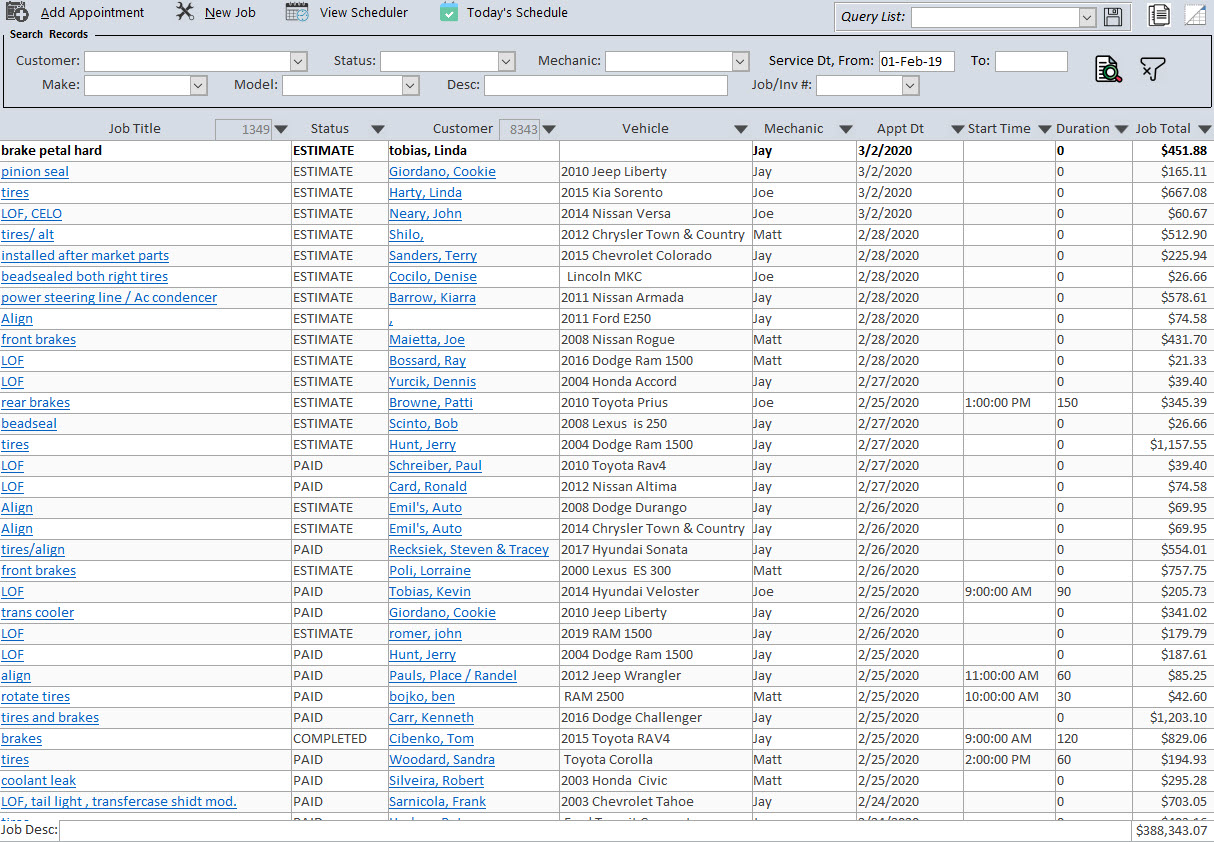Image resolution: width=1214 pixels, height=842 pixels.
Task: Open the Job Total column filter arrow
Action: pyautogui.click(x=1204, y=129)
